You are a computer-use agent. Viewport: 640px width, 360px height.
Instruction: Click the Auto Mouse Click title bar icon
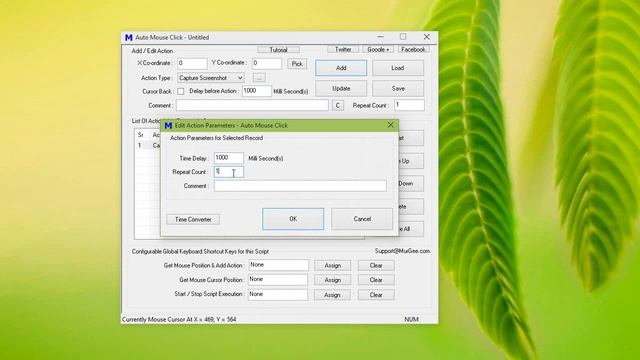tap(129, 38)
